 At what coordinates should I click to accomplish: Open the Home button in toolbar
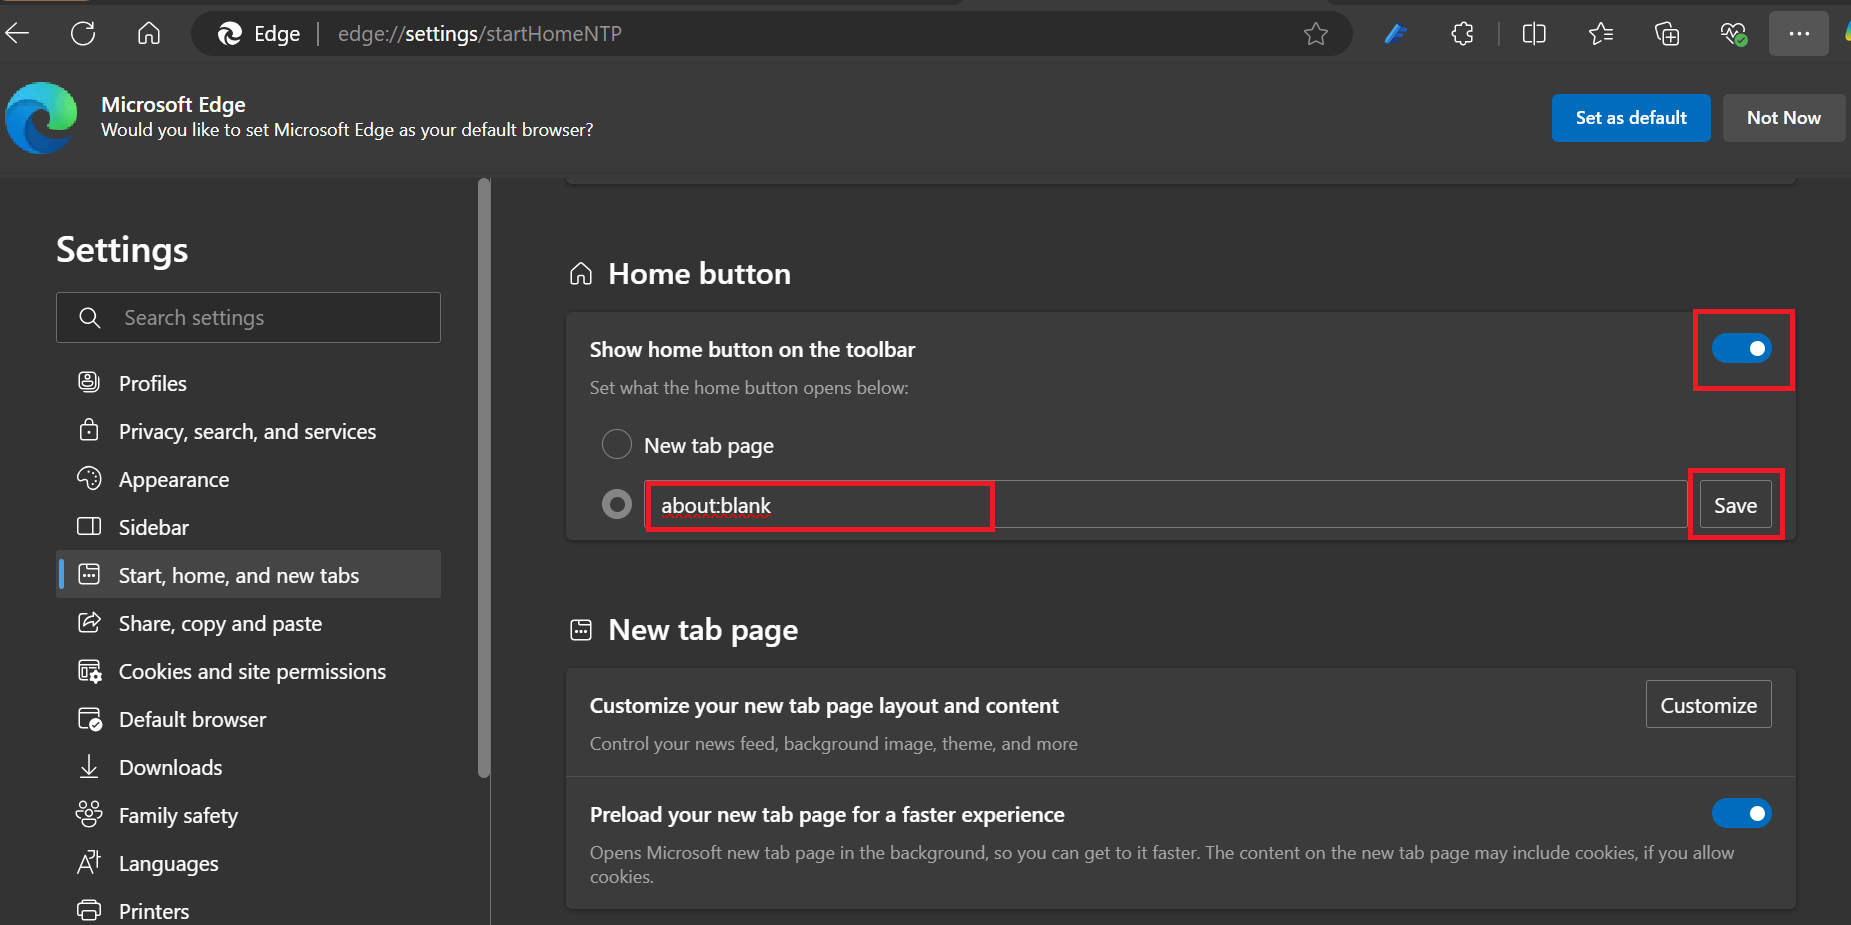click(x=149, y=34)
